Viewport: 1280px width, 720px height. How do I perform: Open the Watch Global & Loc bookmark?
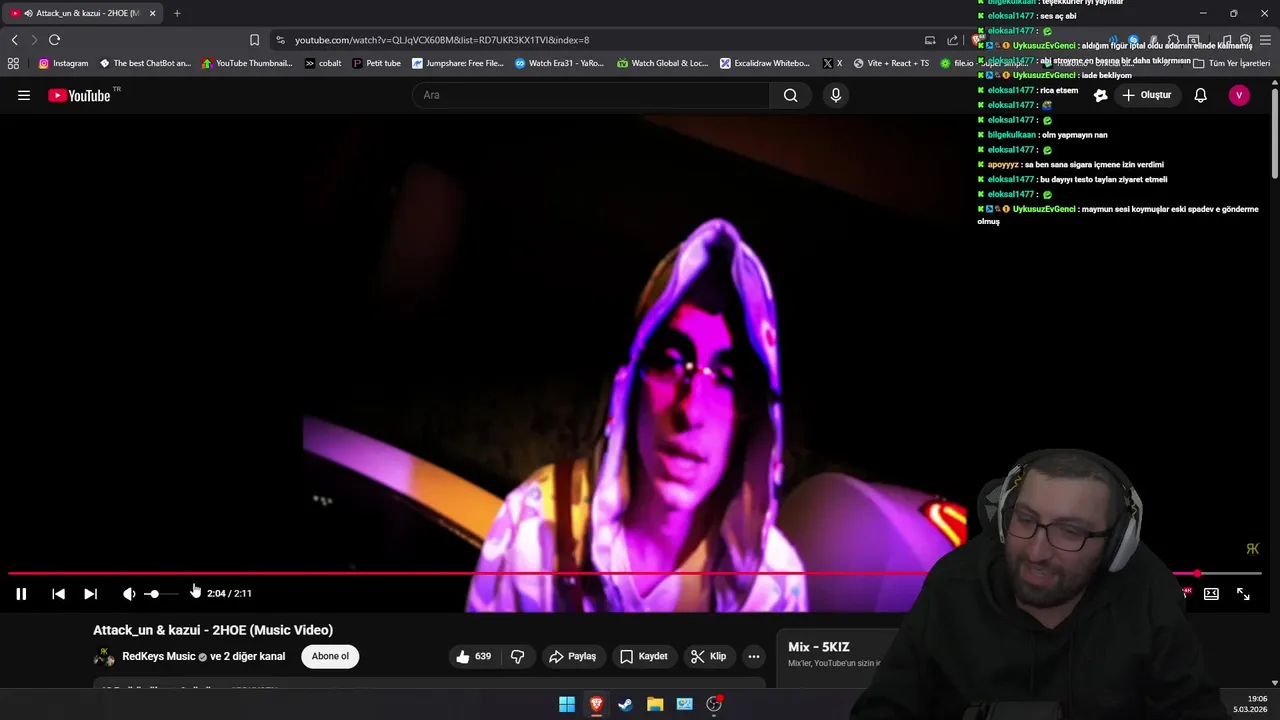click(x=662, y=63)
